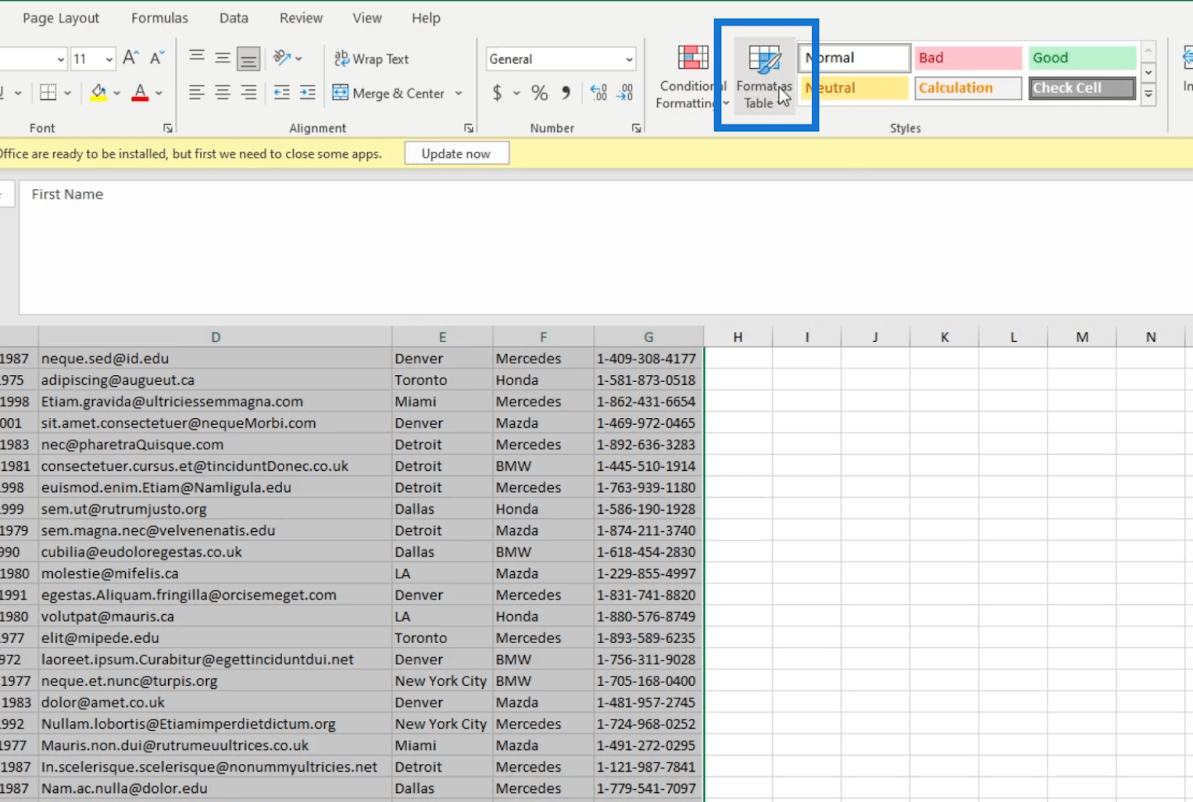1193x802 pixels.
Task: Select the Good cell style
Action: [x=1082, y=58]
